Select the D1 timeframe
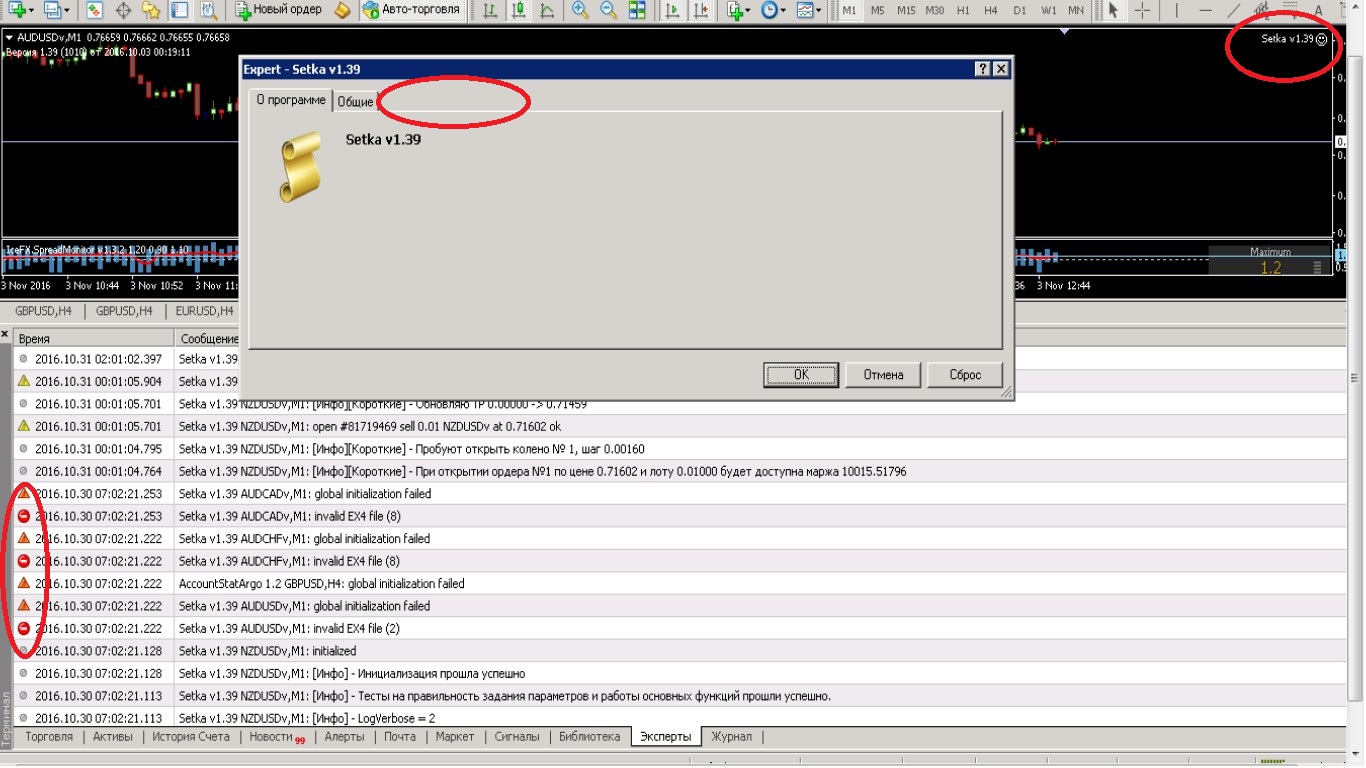Viewport: 1366px width, 768px height. point(1019,10)
